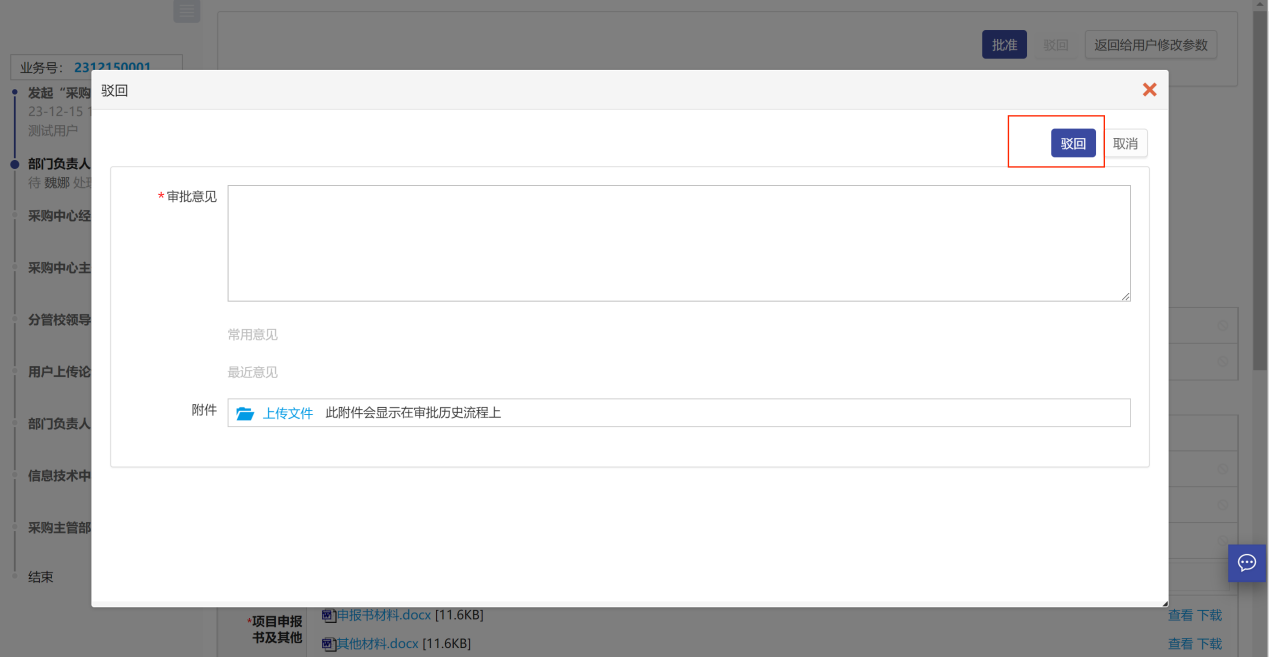Viewport: 1269px width, 657px height.
Task: Open the 申报书材料.docx file link
Action: click(383, 615)
